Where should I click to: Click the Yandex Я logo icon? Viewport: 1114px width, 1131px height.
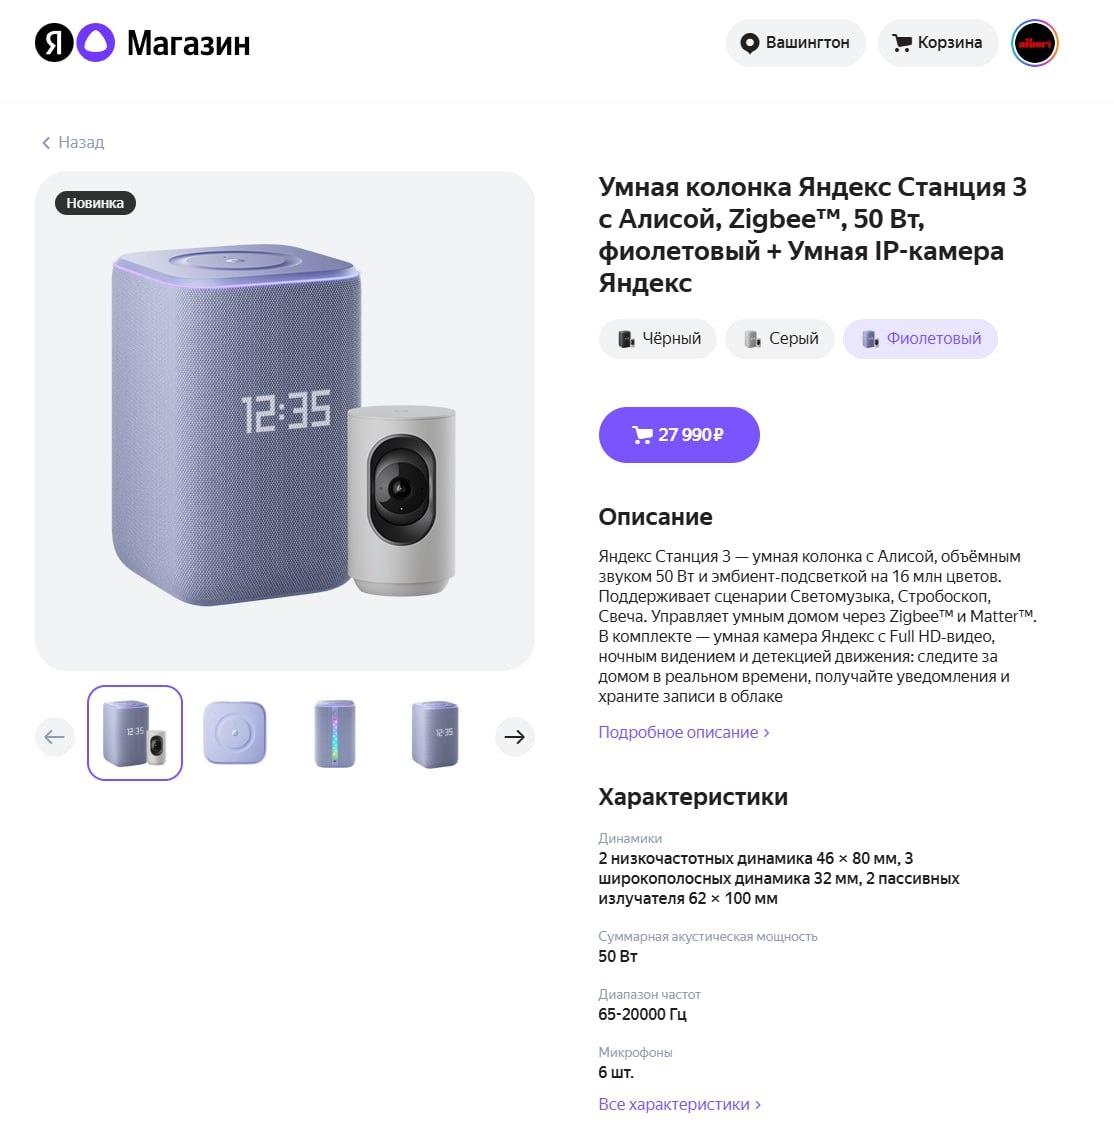[x=54, y=43]
